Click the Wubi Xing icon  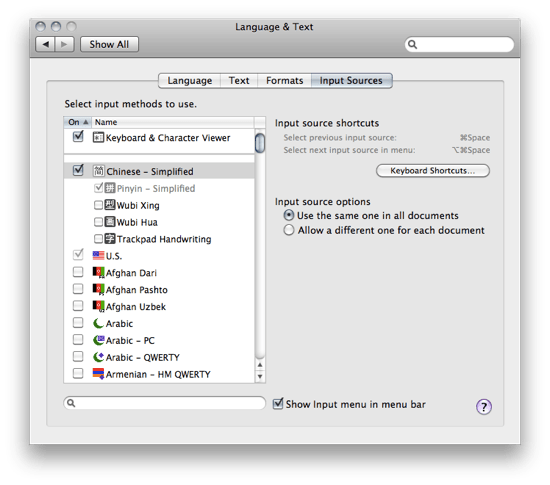(110, 205)
